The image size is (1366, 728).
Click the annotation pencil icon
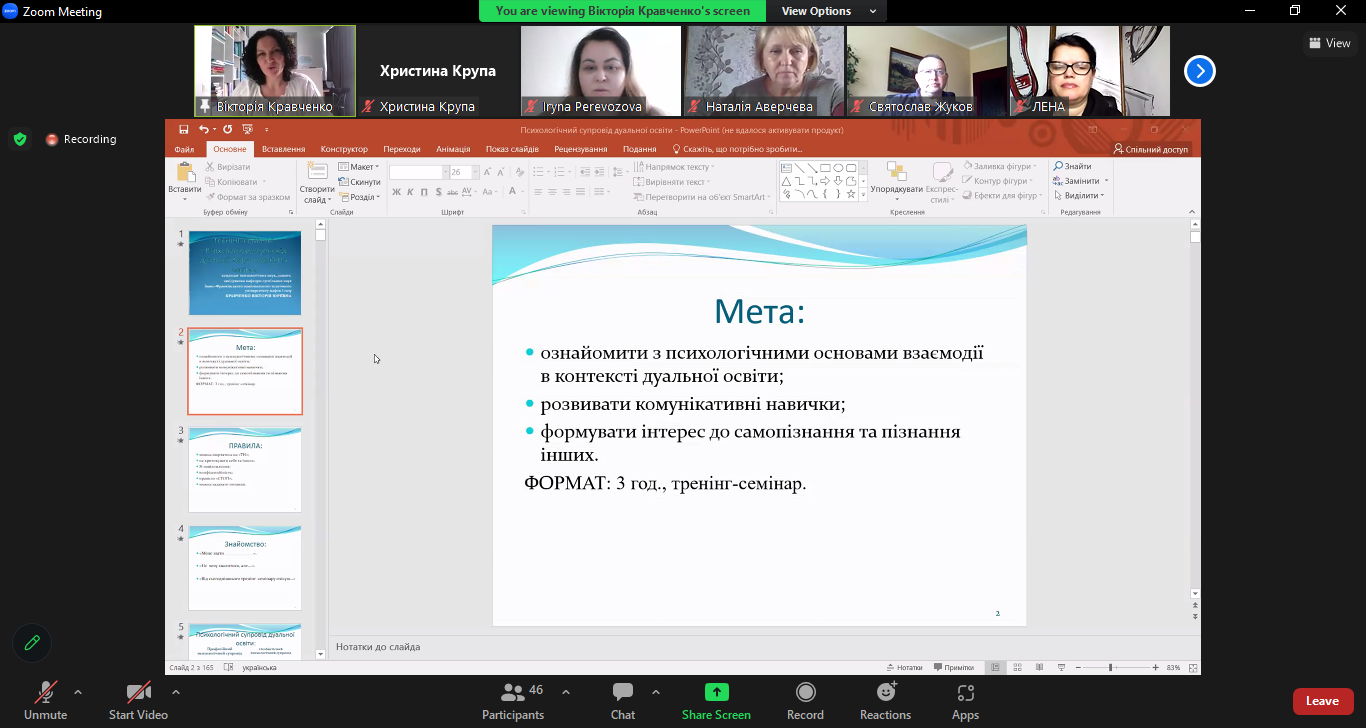(x=32, y=643)
